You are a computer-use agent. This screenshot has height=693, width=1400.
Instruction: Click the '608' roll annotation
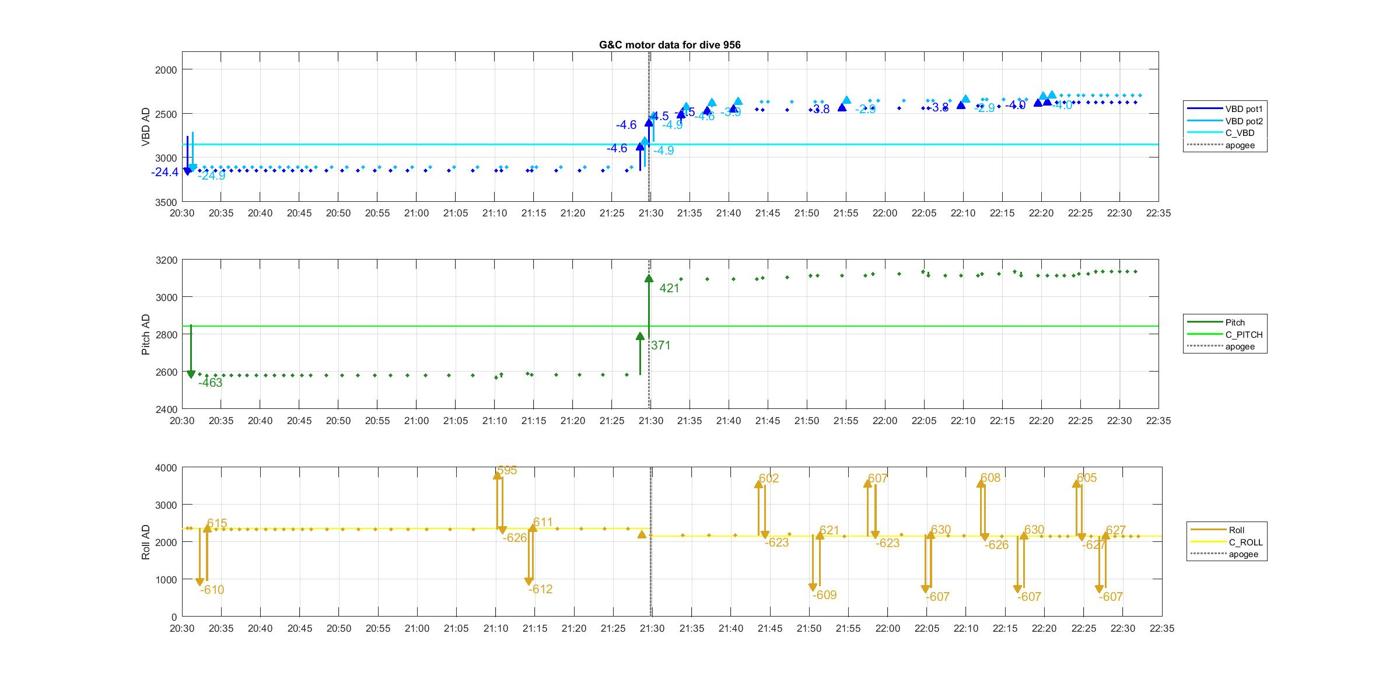pos(990,478)
